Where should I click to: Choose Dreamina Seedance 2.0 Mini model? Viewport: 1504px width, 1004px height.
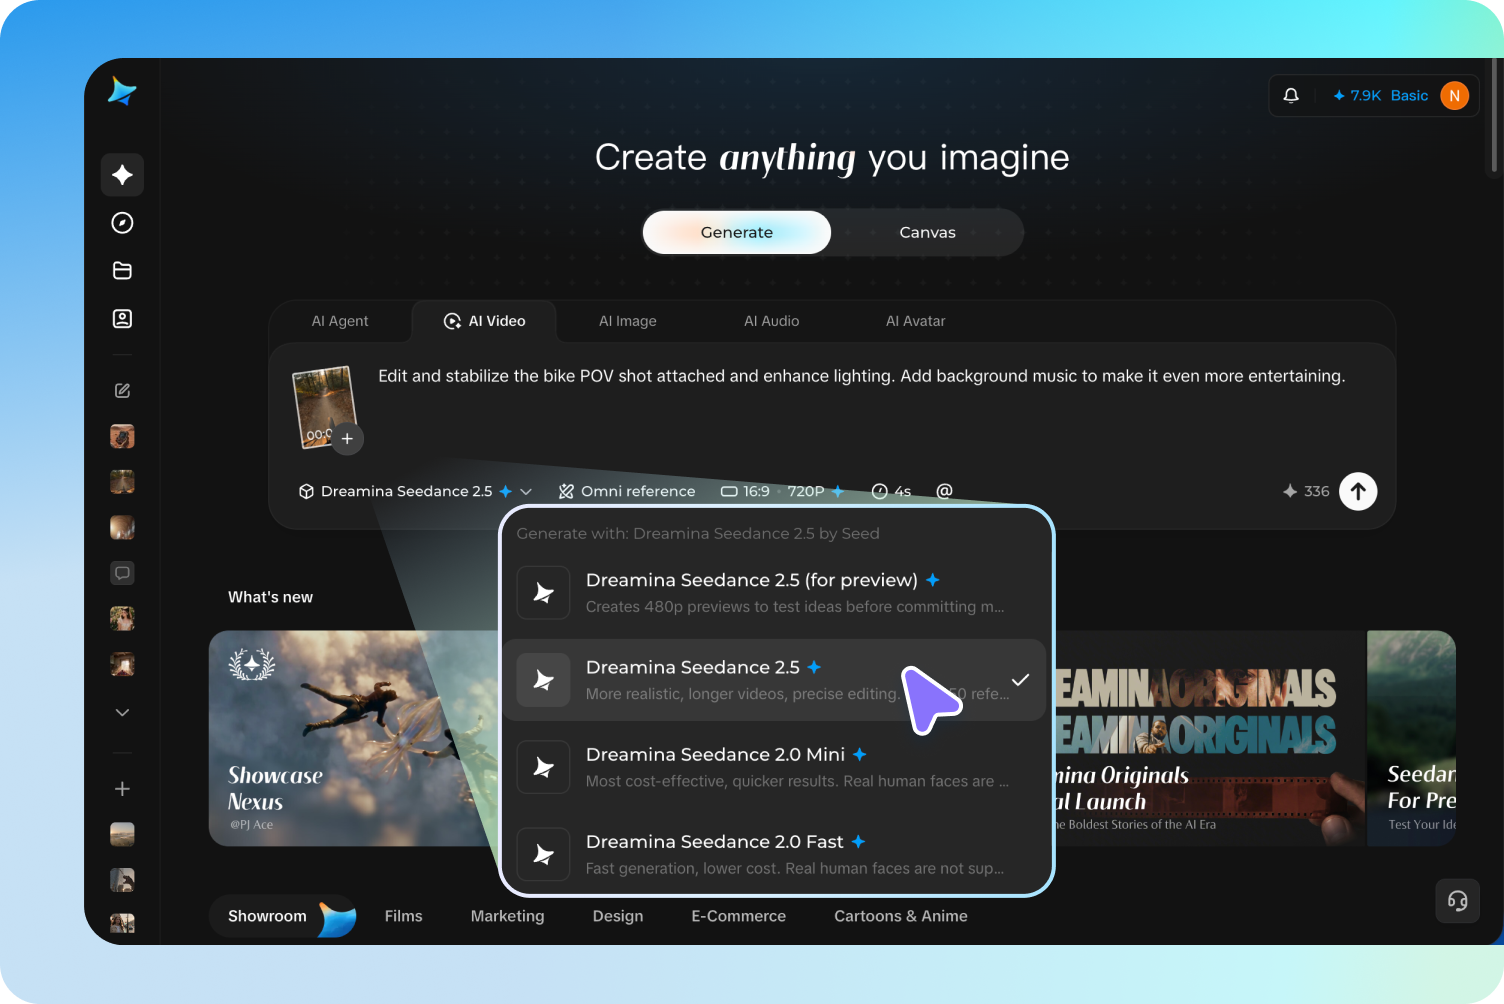775,767
